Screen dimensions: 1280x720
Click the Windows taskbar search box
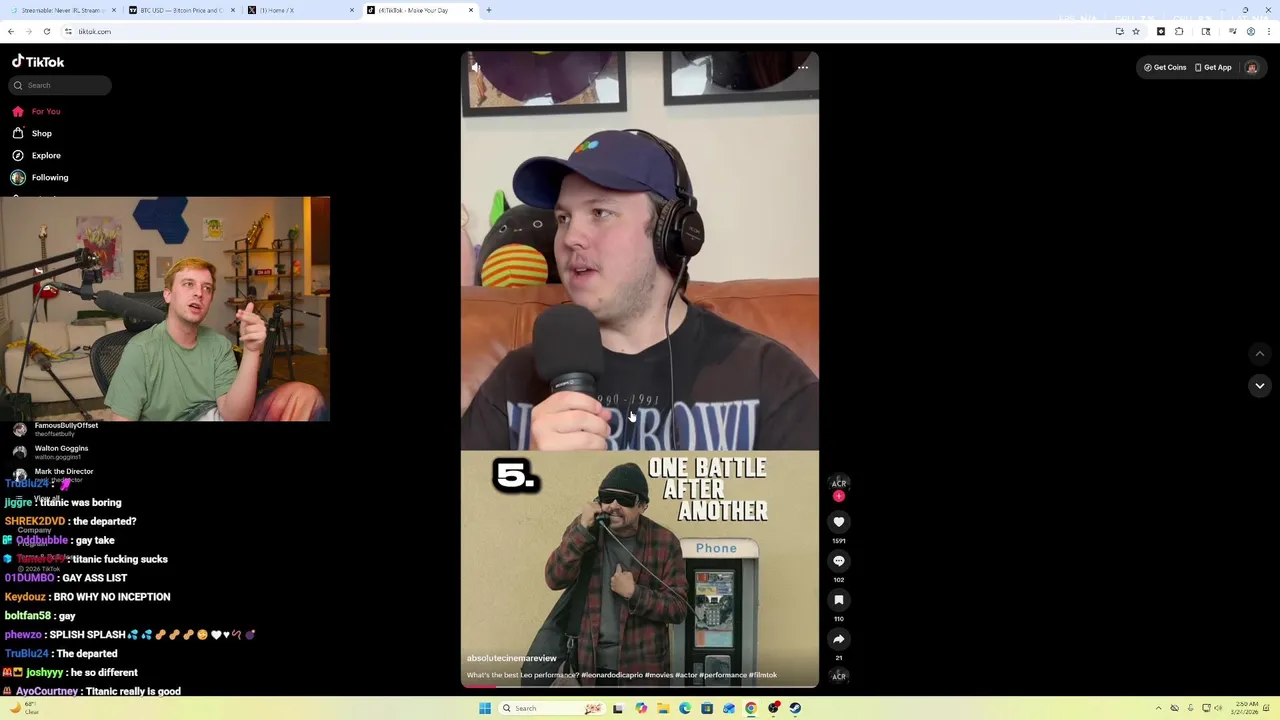(x=553, y=708)
